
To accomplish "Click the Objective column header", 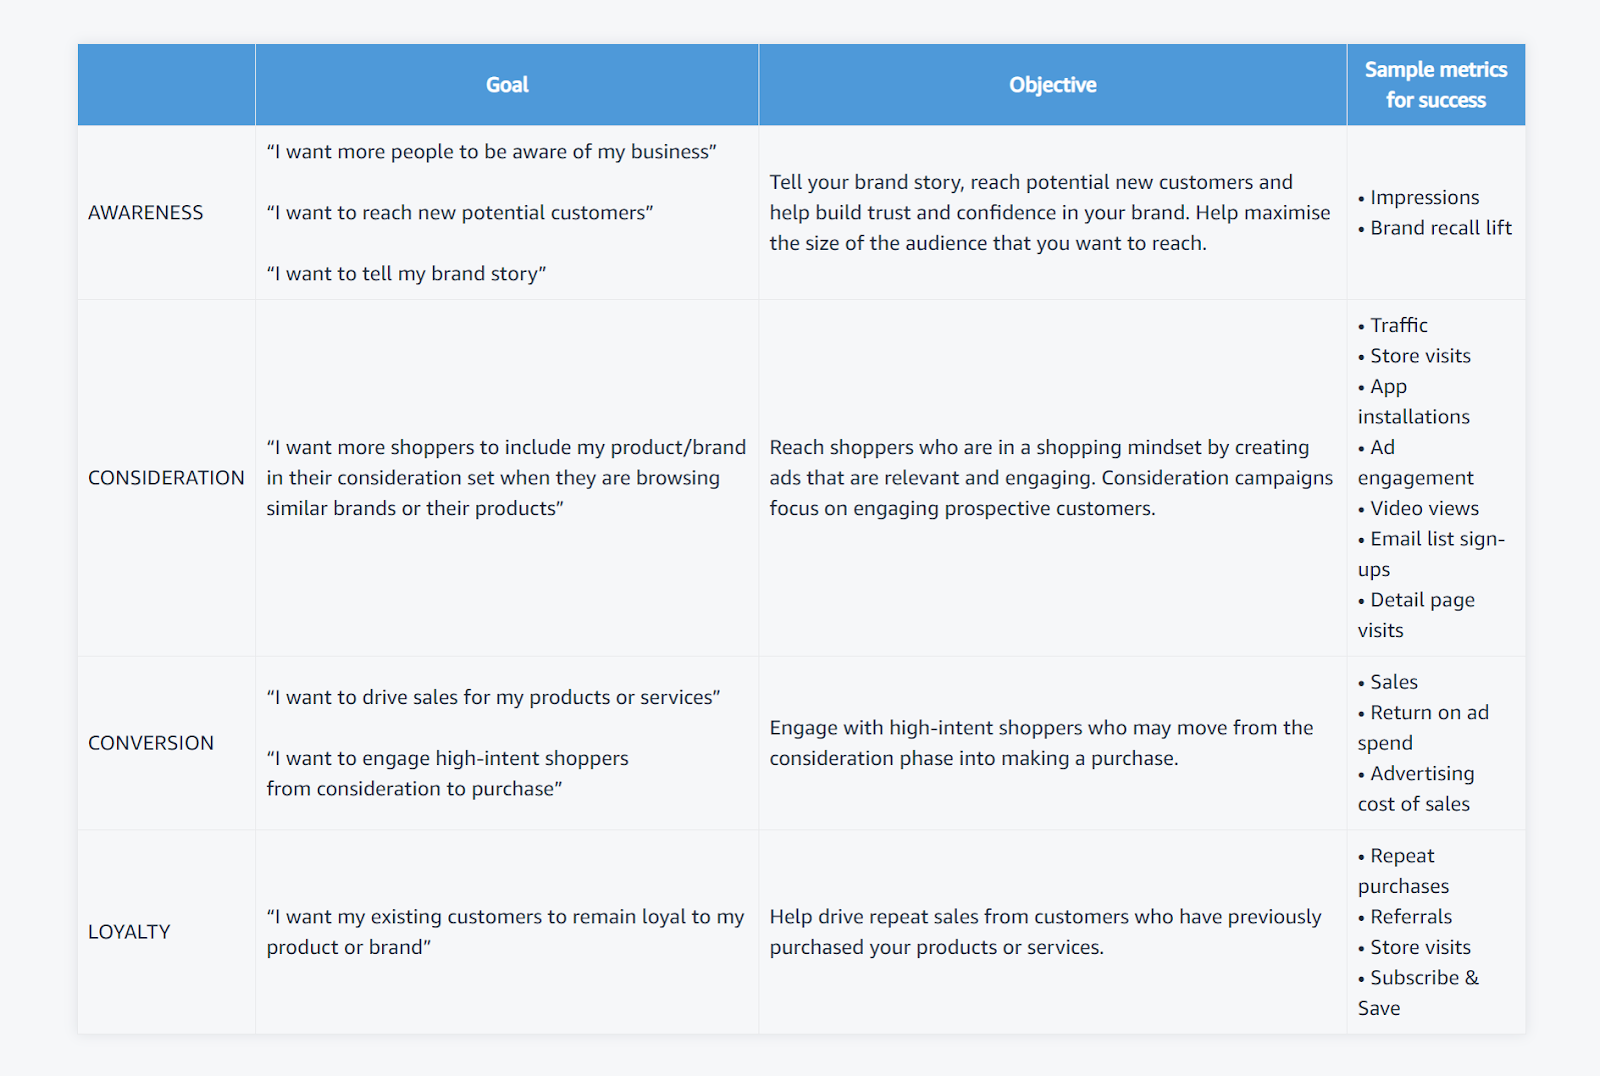I will 1052,85.
